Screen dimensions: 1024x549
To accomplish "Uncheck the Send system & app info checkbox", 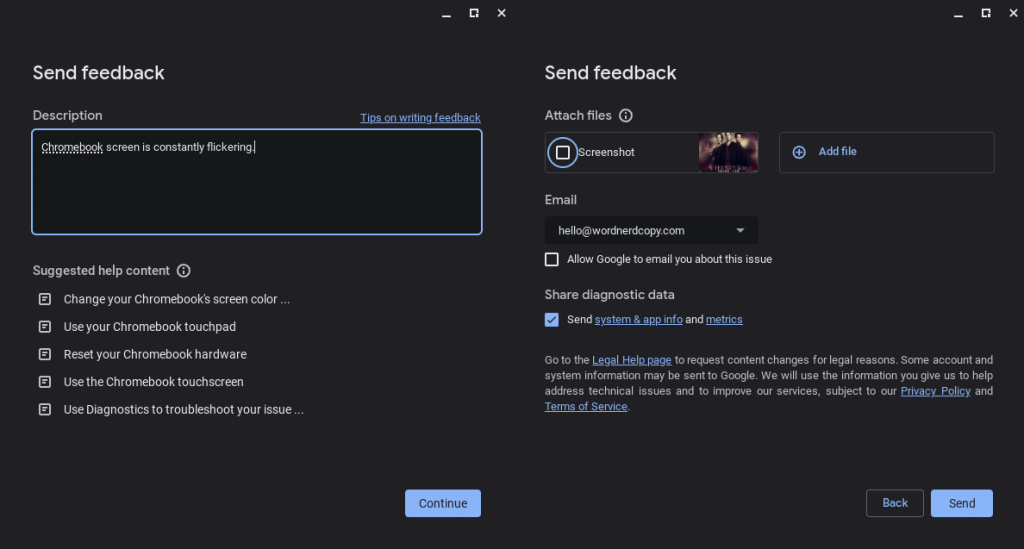I will tap(552, 320).
